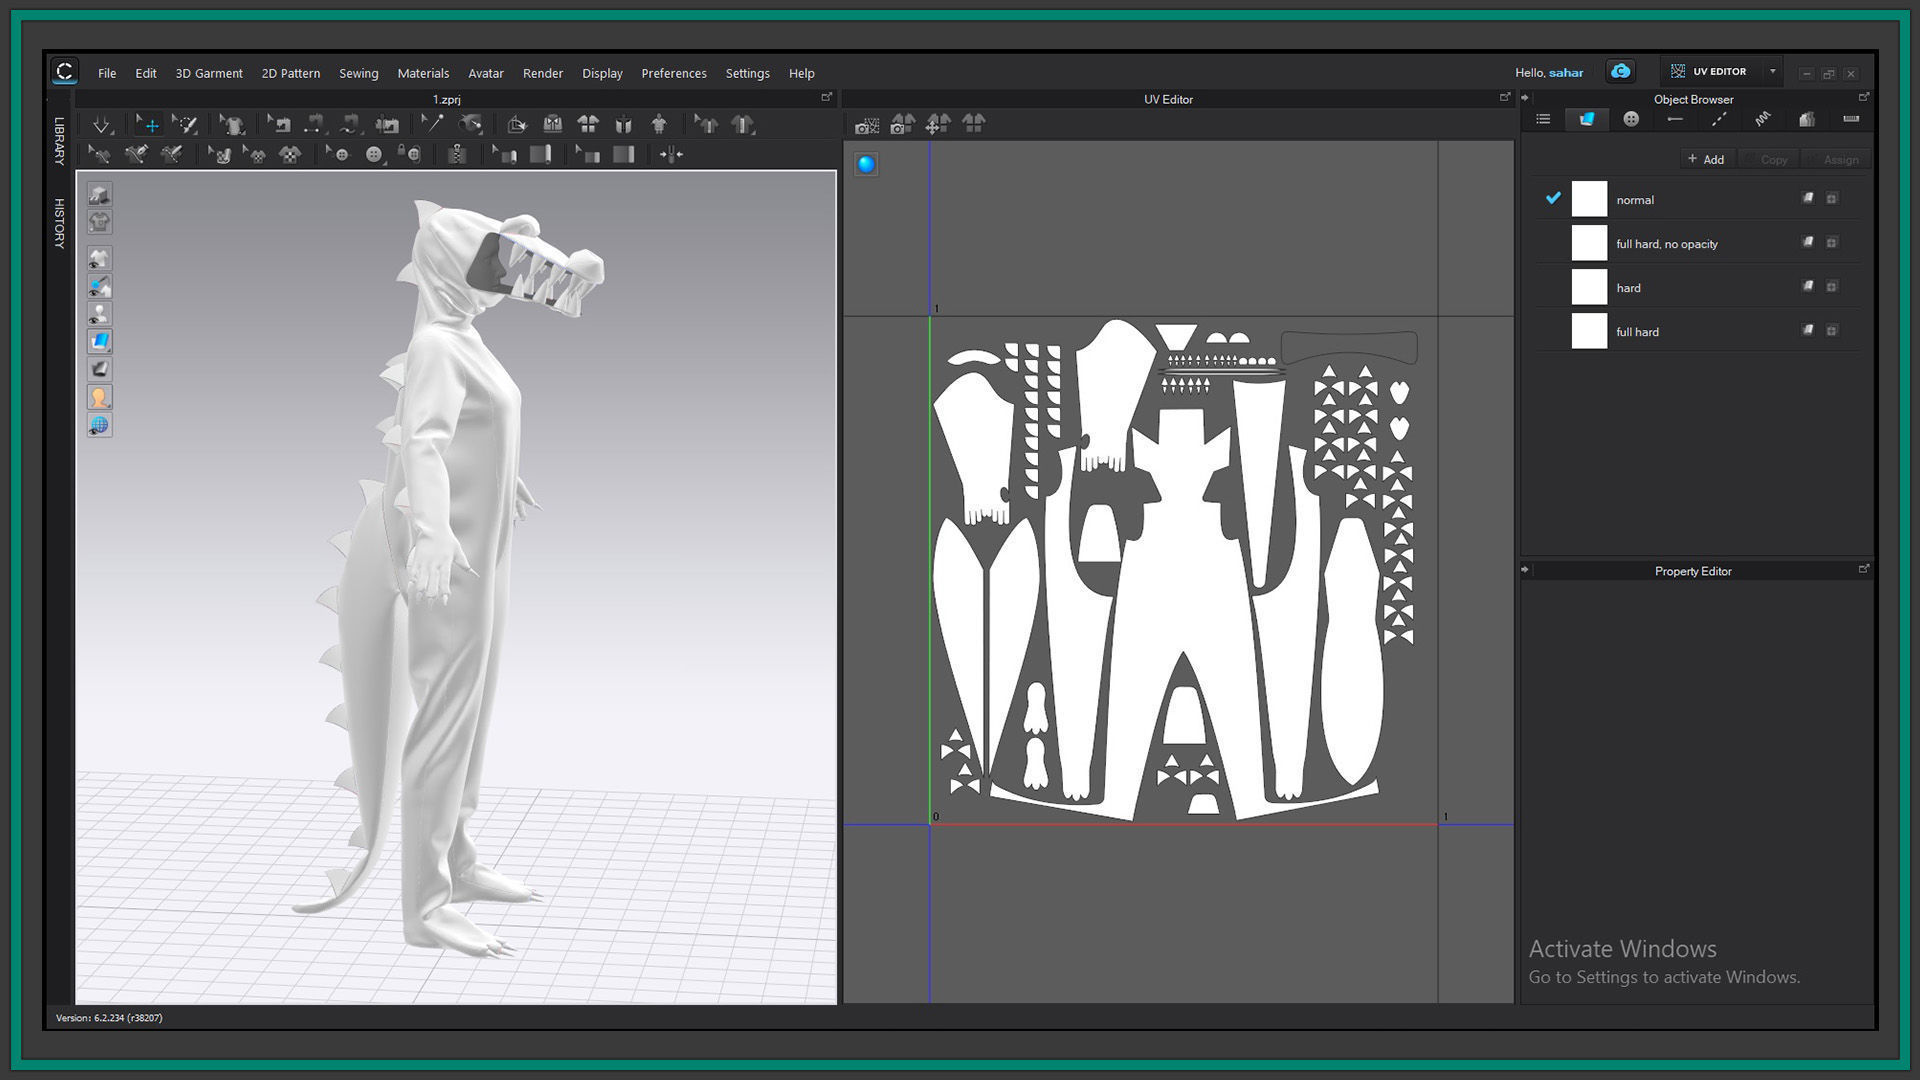Click the blue sphere icon in UV Editor
Screen dimensions: 1920x1080
866,164
